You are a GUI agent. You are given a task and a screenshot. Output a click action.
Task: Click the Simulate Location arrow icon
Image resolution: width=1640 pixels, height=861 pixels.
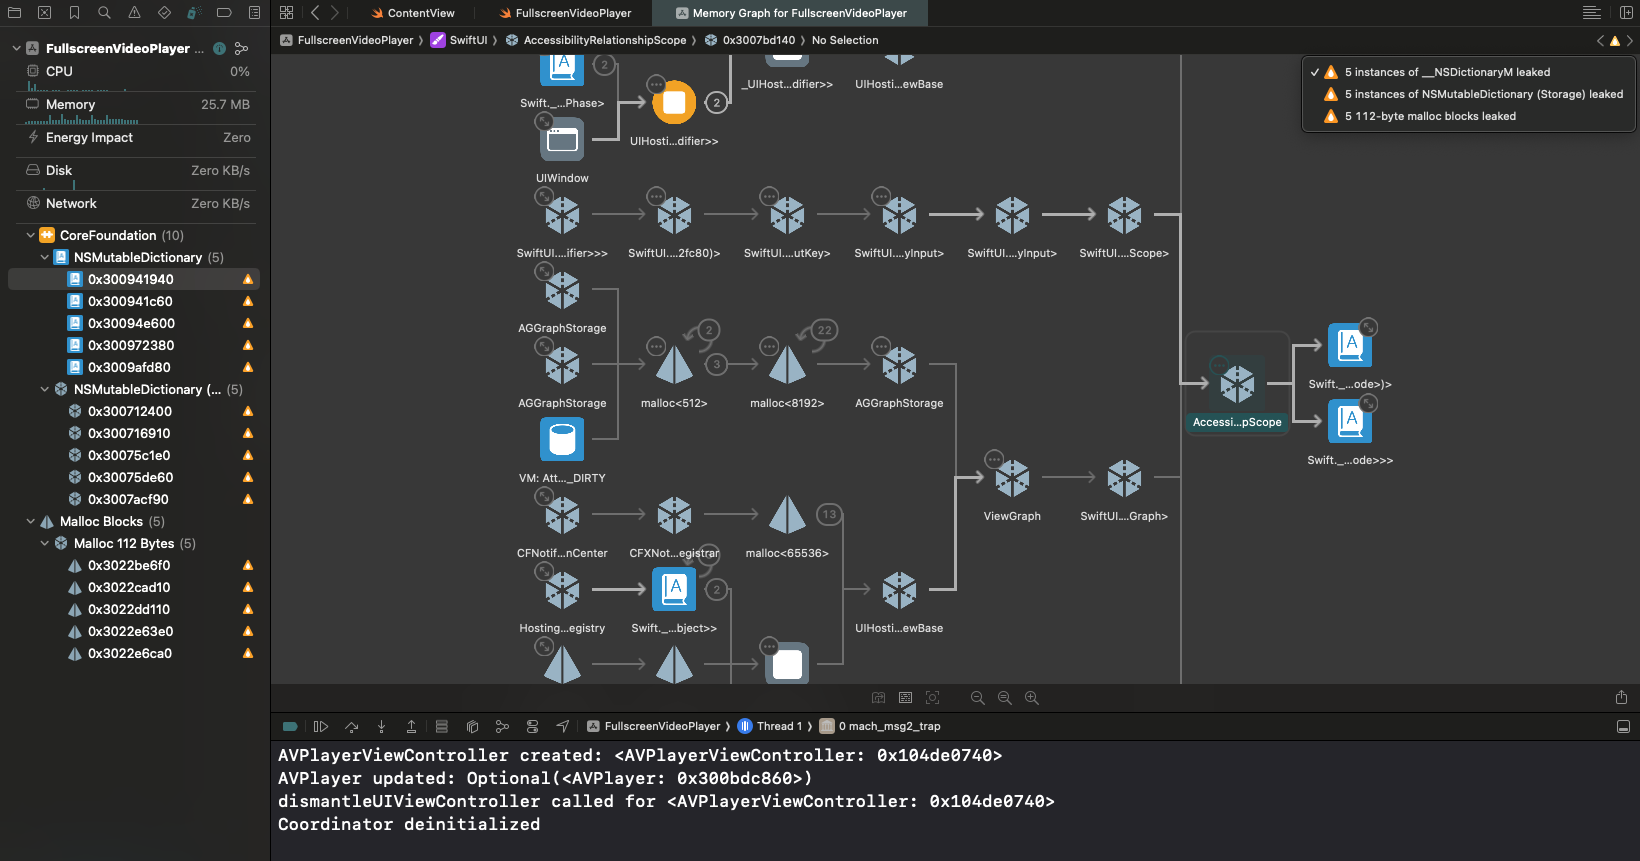(562, 726)
